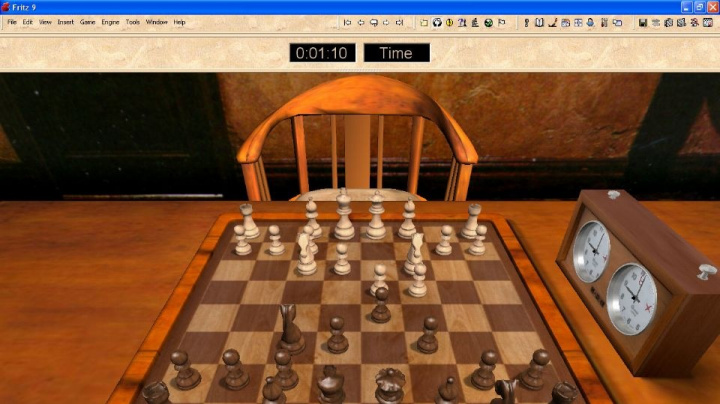Open the File menu

pyautogui.click(x=12, y=22)
